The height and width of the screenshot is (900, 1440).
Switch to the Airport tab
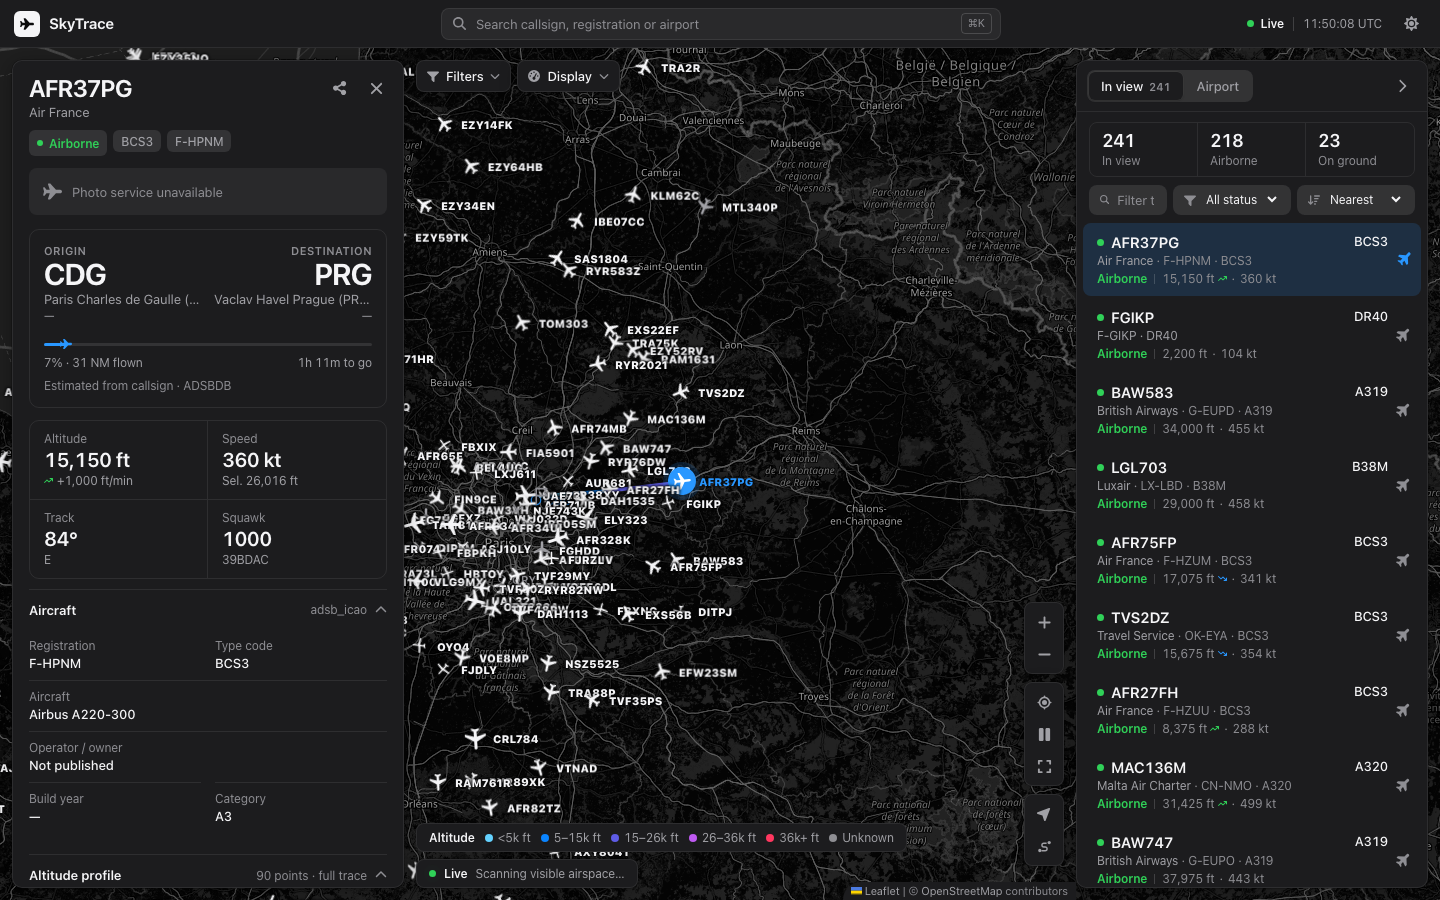point(1217,87)
